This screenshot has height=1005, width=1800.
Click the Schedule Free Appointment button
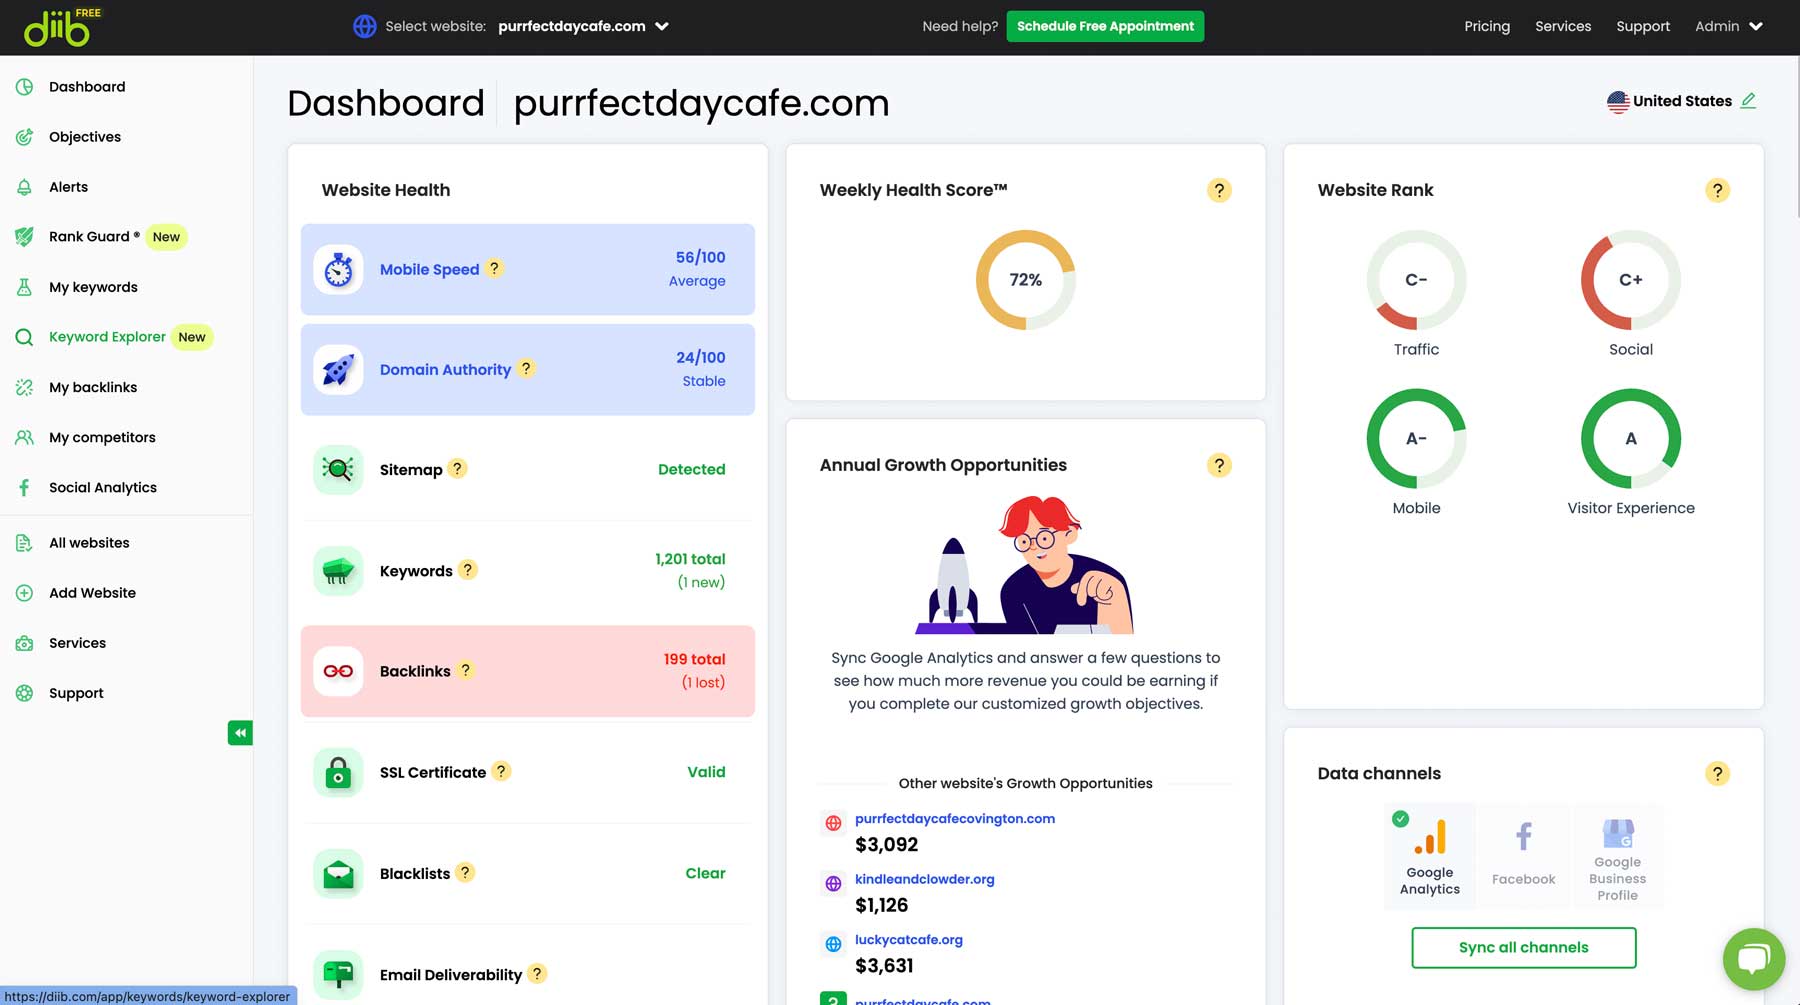click(1104, 26)
